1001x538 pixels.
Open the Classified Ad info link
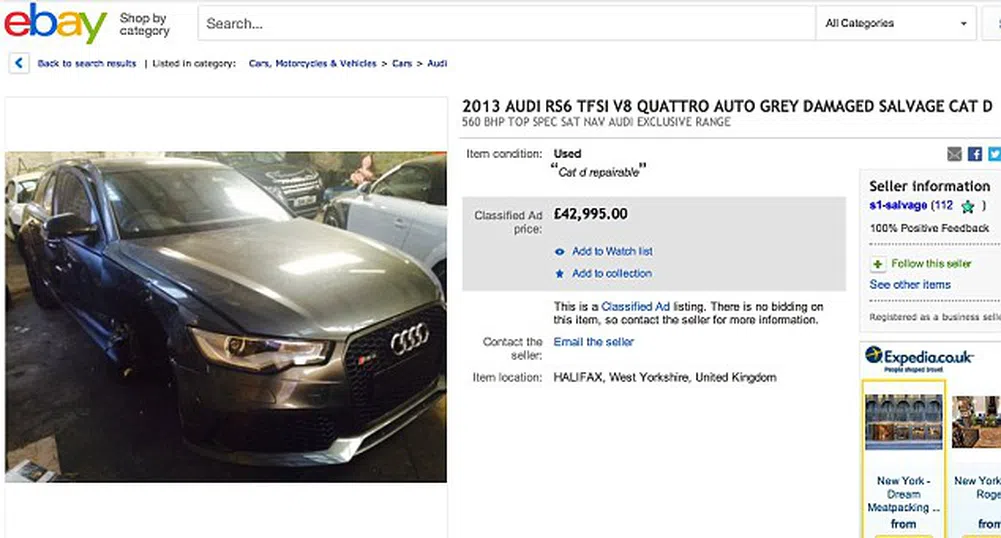click(635, 306)
